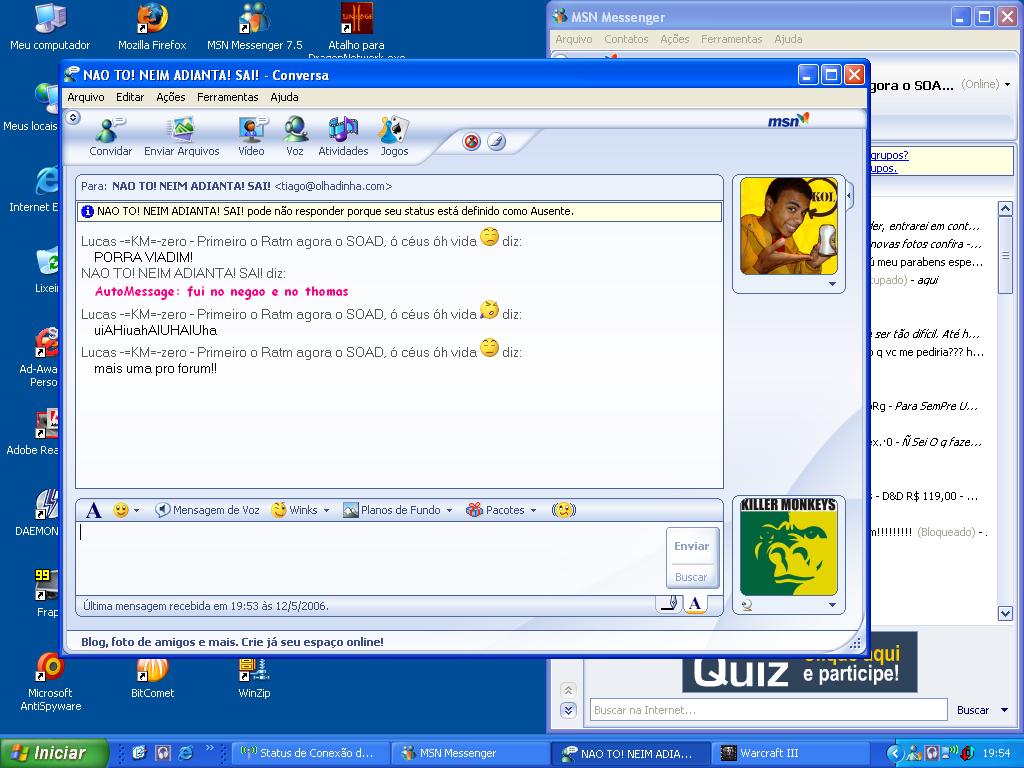Open the Atividades icon in the toolbar
Image resolution: width=1024 pixels, height=768 pixels.
coord(343,136)
